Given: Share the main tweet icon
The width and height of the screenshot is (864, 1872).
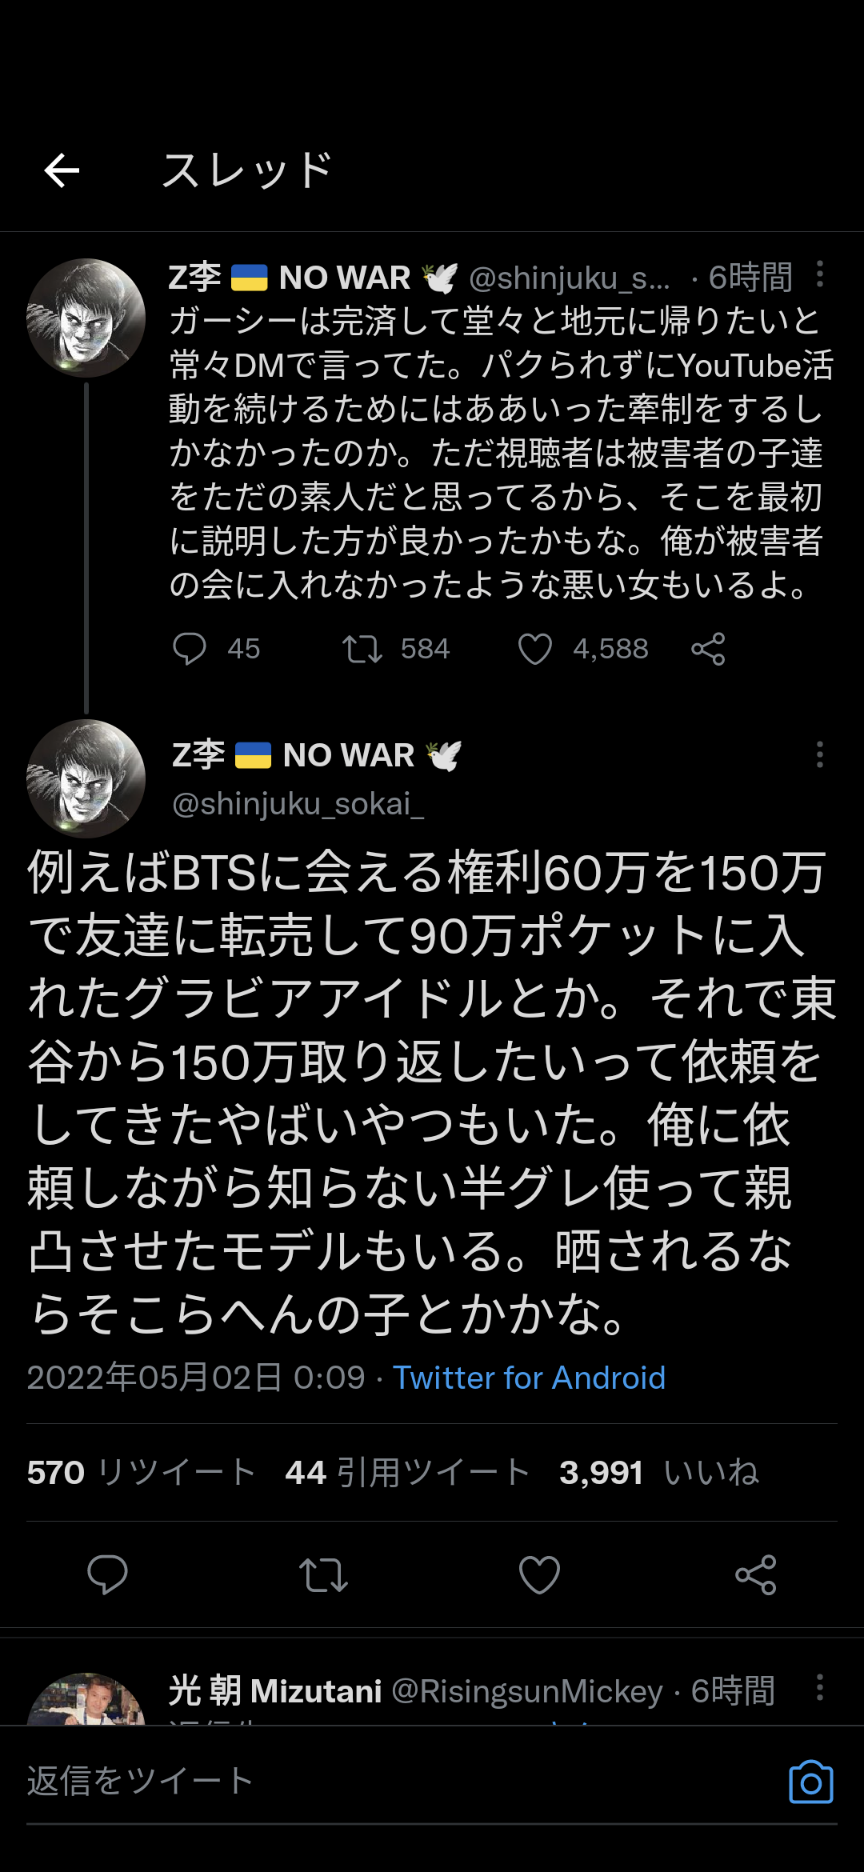Looking at the screenshot, I should click(755, 1575).
